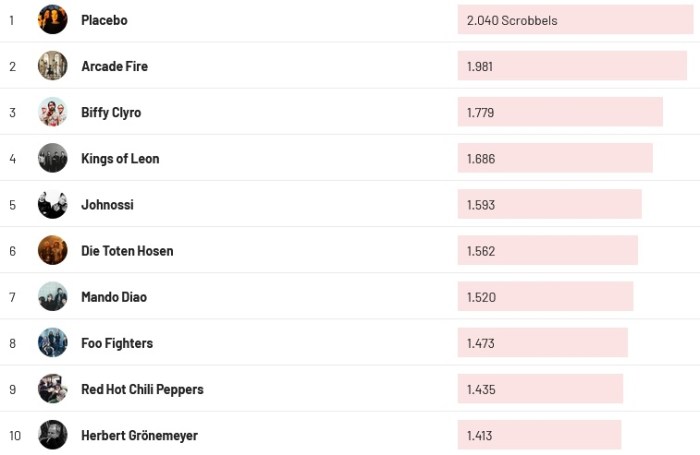Open Red Hot Chili Peppers artist link
The width and height of the screenshot is (700, 455).
pyautogui.click(x=142, y=389)
